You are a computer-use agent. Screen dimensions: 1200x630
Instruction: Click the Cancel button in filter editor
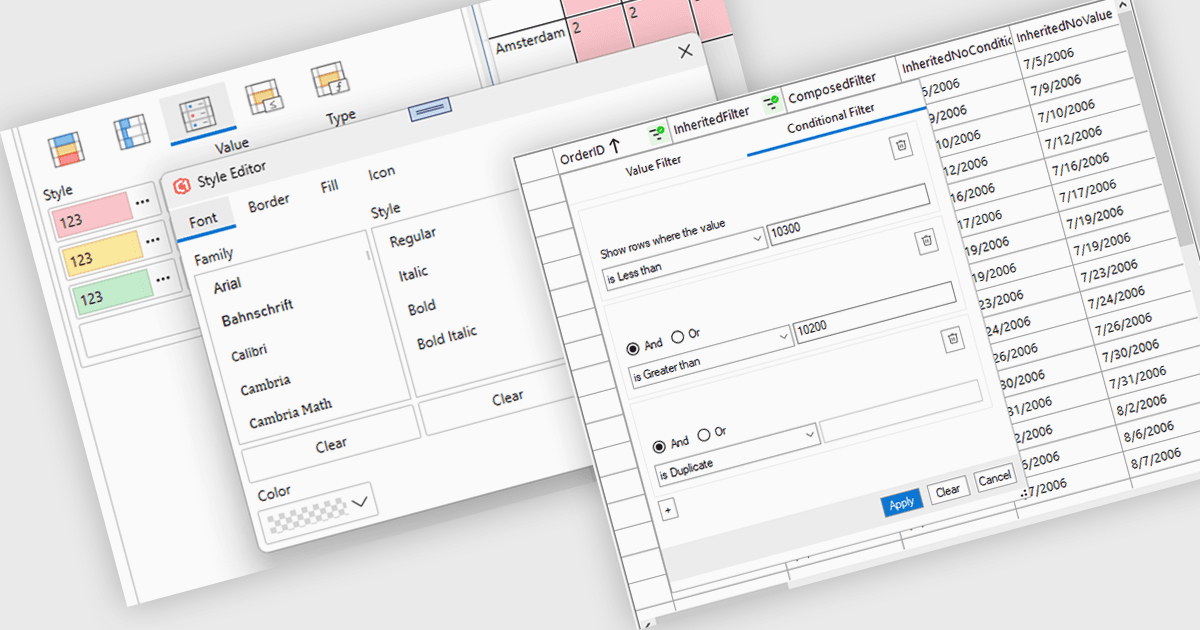coord(994,478)
